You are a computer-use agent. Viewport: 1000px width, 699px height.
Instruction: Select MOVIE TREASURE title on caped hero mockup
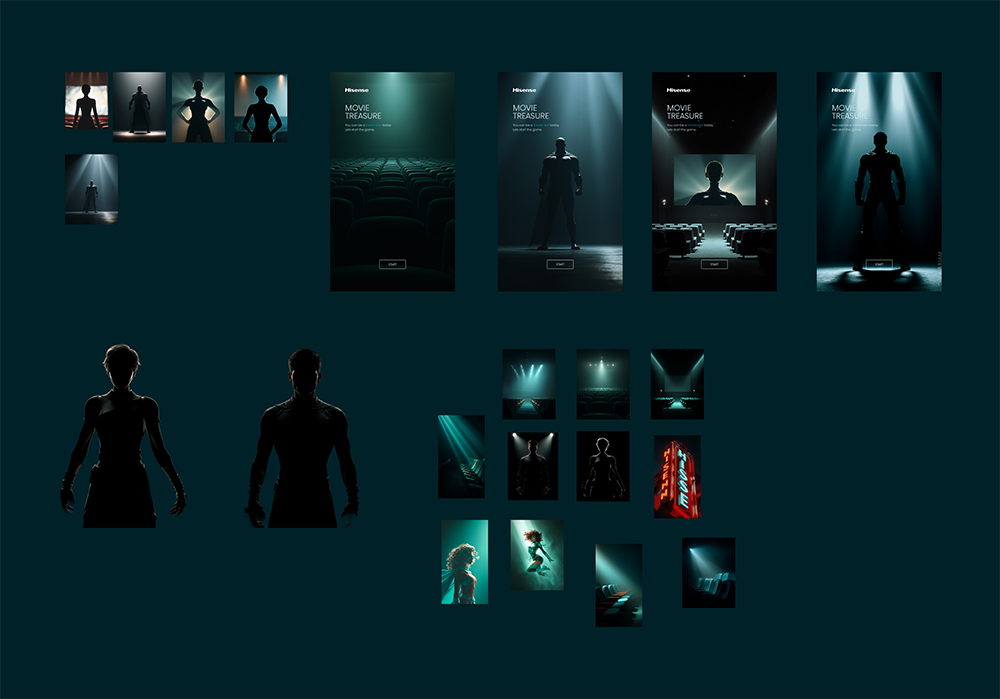[526, 112]
